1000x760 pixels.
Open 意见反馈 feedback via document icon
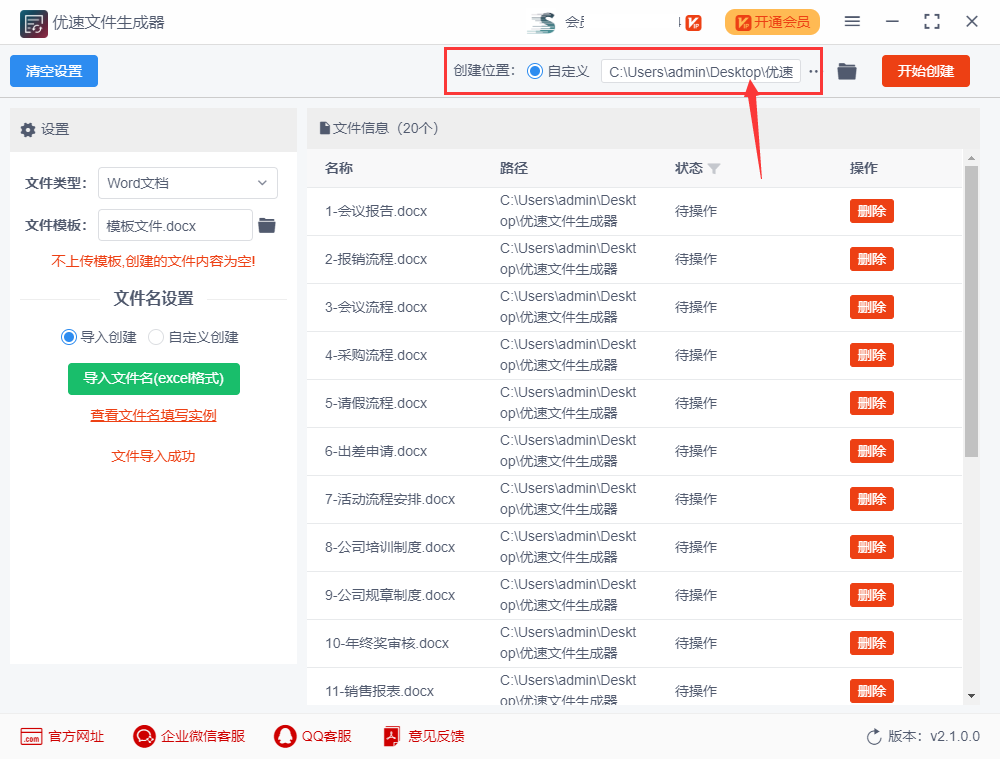point(390,736)
